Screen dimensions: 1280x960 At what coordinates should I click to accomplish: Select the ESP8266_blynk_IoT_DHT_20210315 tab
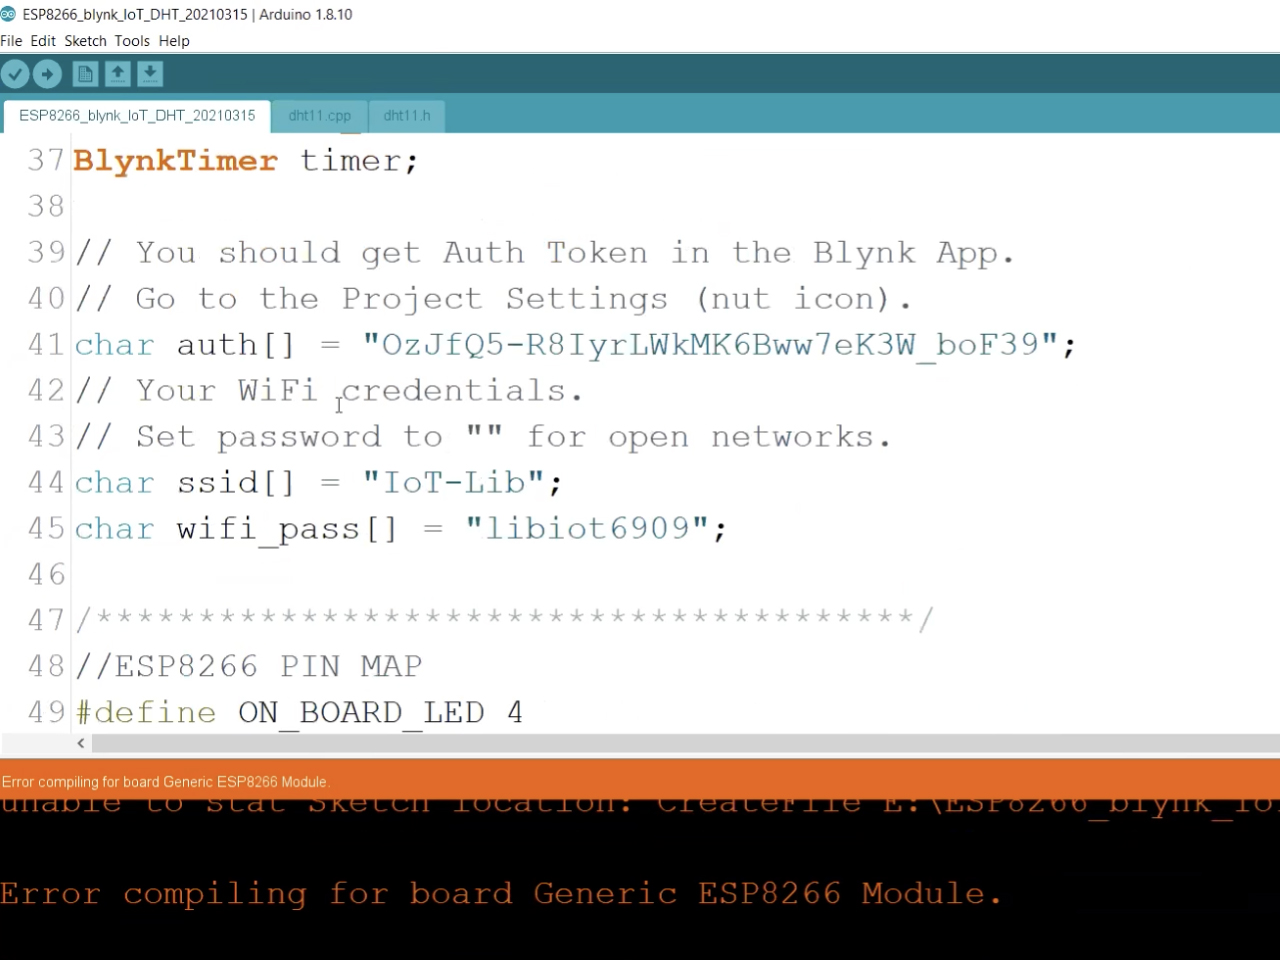point(137,116)
